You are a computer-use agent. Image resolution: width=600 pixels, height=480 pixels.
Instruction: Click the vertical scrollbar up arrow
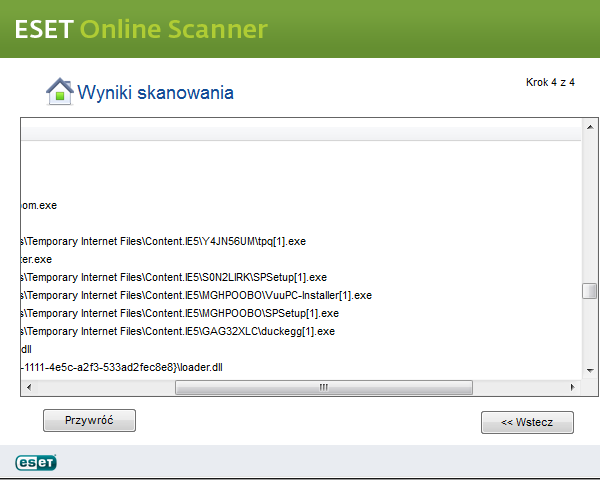pyautogui.click(x=590, y=127)
